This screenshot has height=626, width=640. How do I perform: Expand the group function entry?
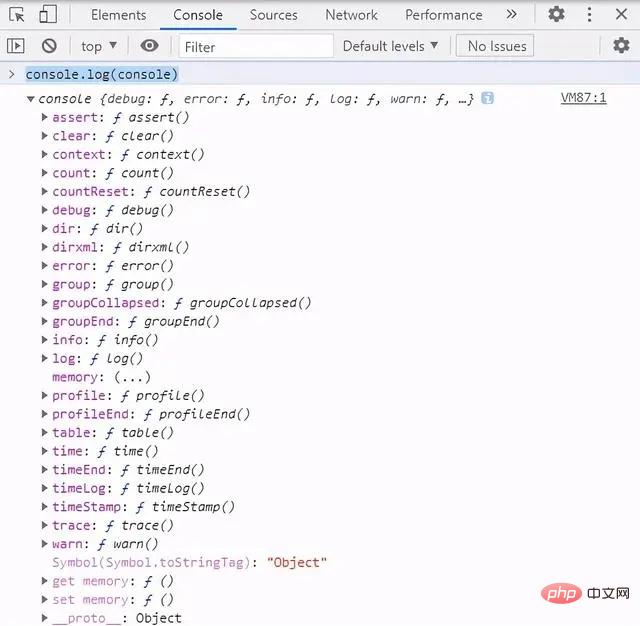coord(44,284)
